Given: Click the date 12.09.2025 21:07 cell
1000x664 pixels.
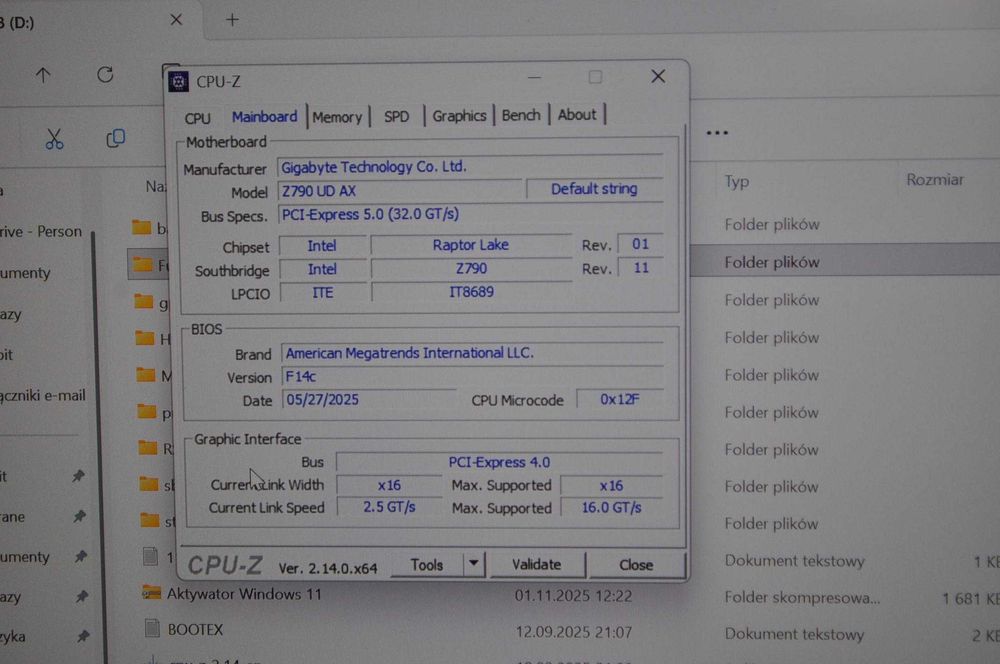Looking at the screenshot, I should (573, 632).
